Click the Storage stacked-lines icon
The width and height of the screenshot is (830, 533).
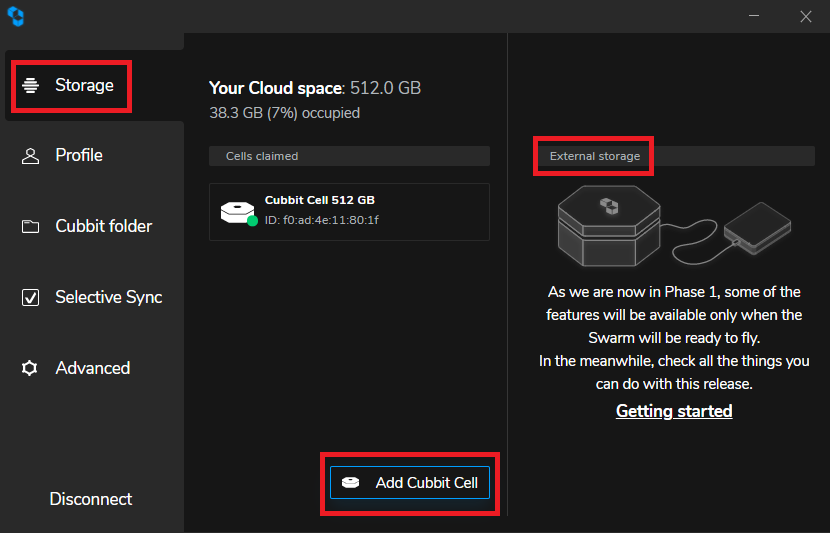click(x=31, y=85)
